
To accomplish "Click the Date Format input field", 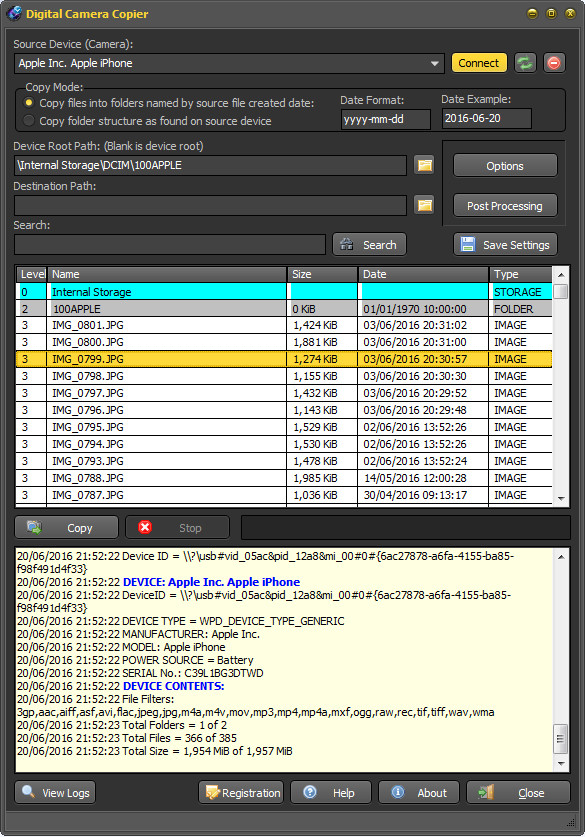I will (385, 119).
